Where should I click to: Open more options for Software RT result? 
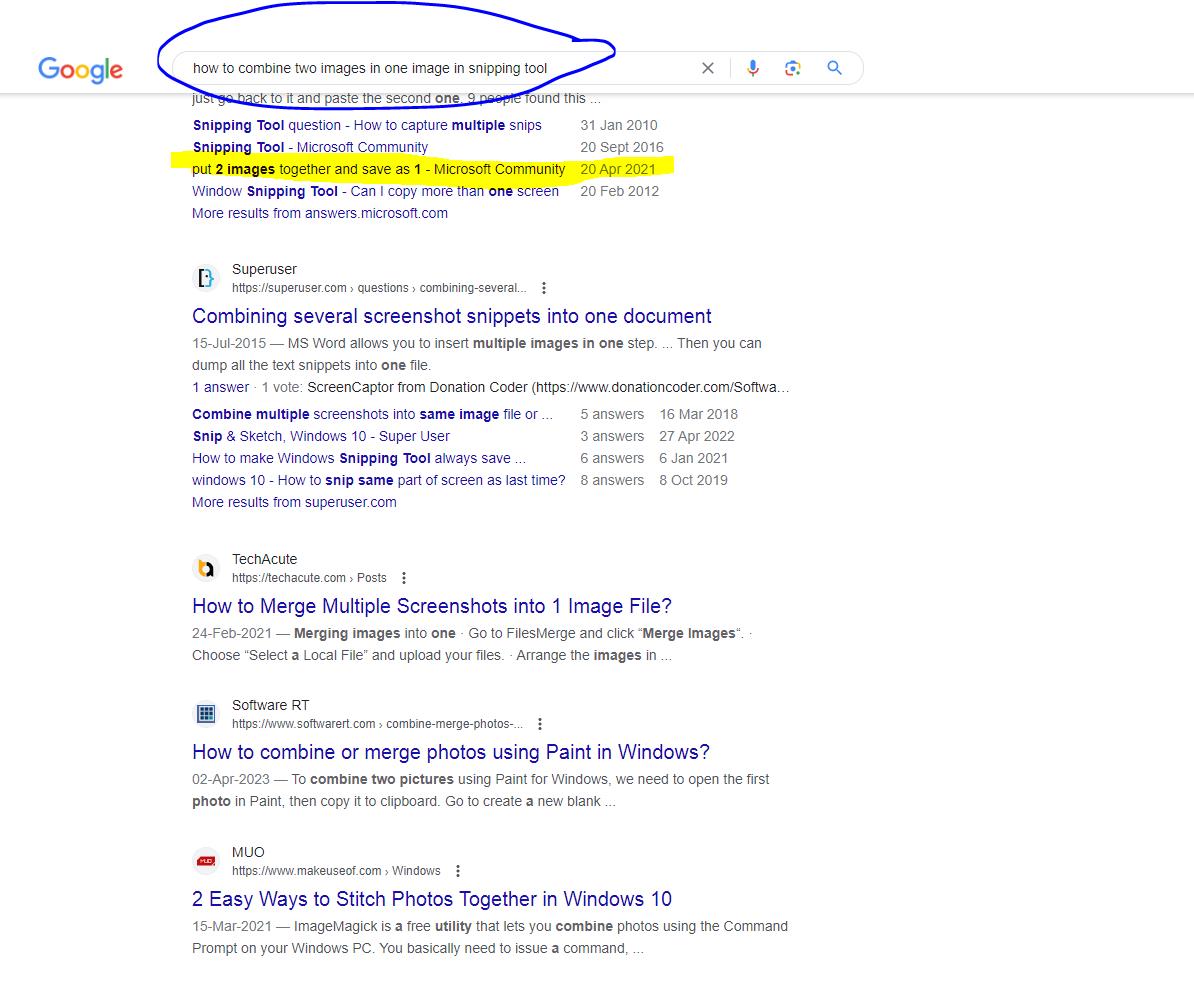point(540,724)
